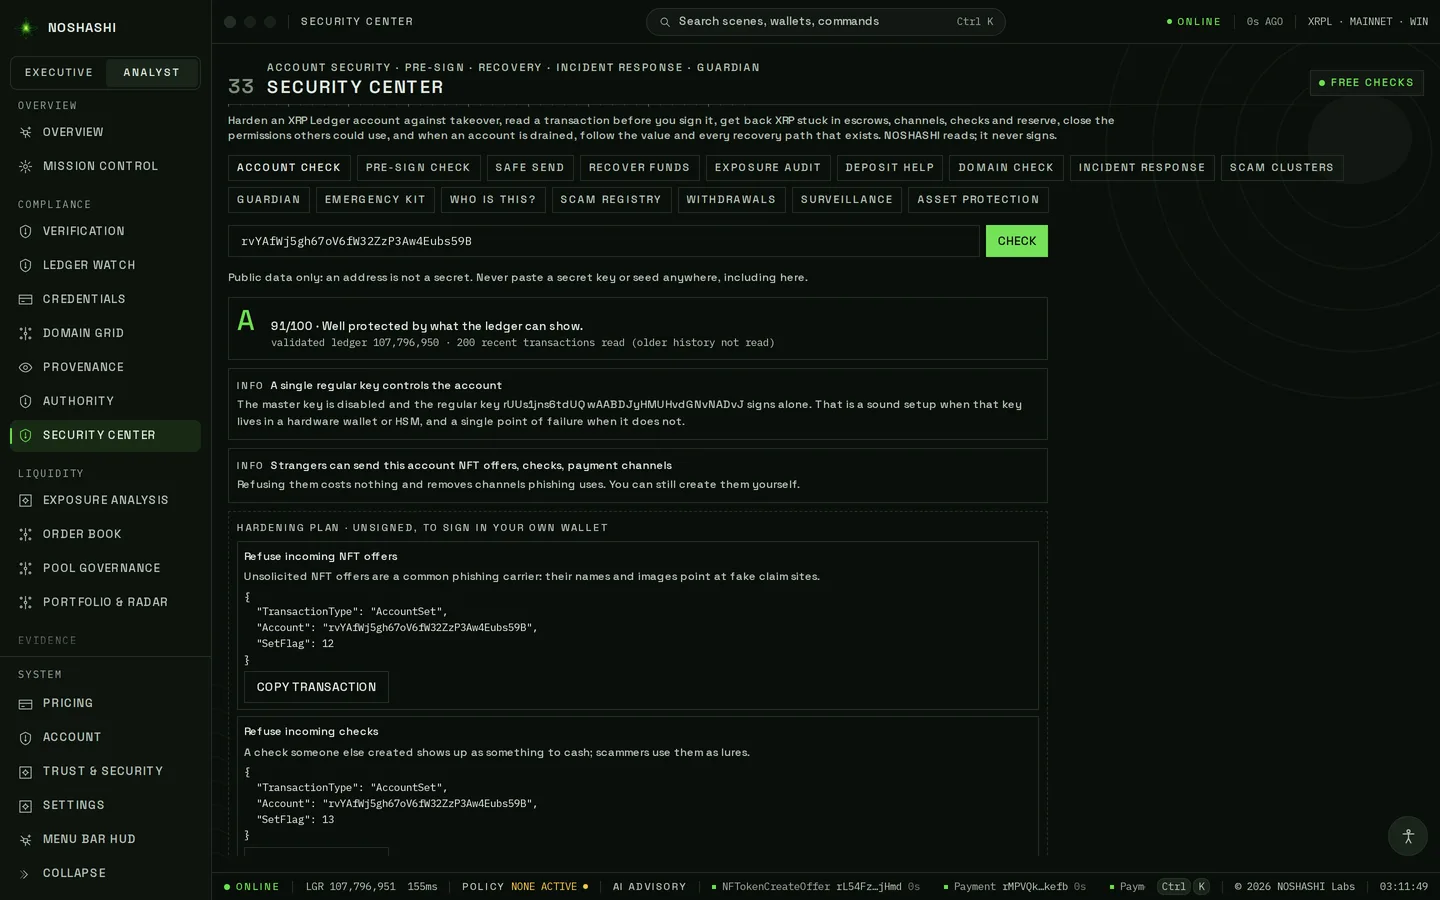Click the Mission Control sidebar icon

pyautogui.click(x=26, y=166)
